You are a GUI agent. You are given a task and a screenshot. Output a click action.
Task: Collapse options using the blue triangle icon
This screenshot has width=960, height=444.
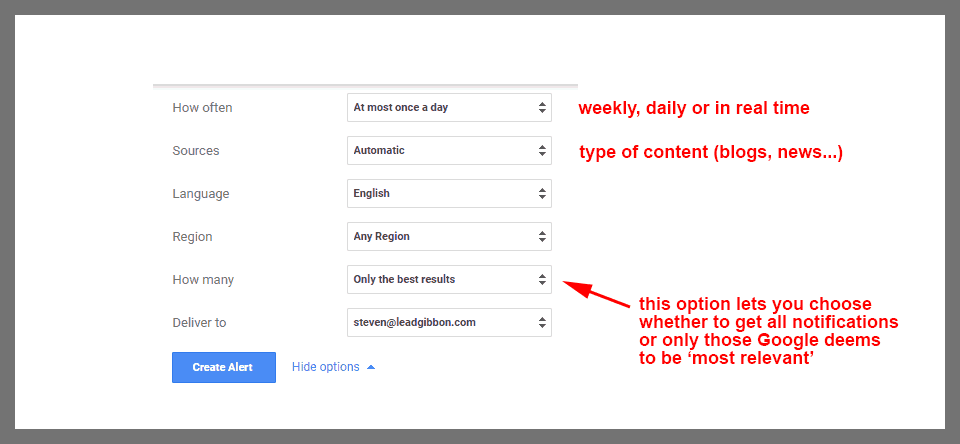pos(371,367)
